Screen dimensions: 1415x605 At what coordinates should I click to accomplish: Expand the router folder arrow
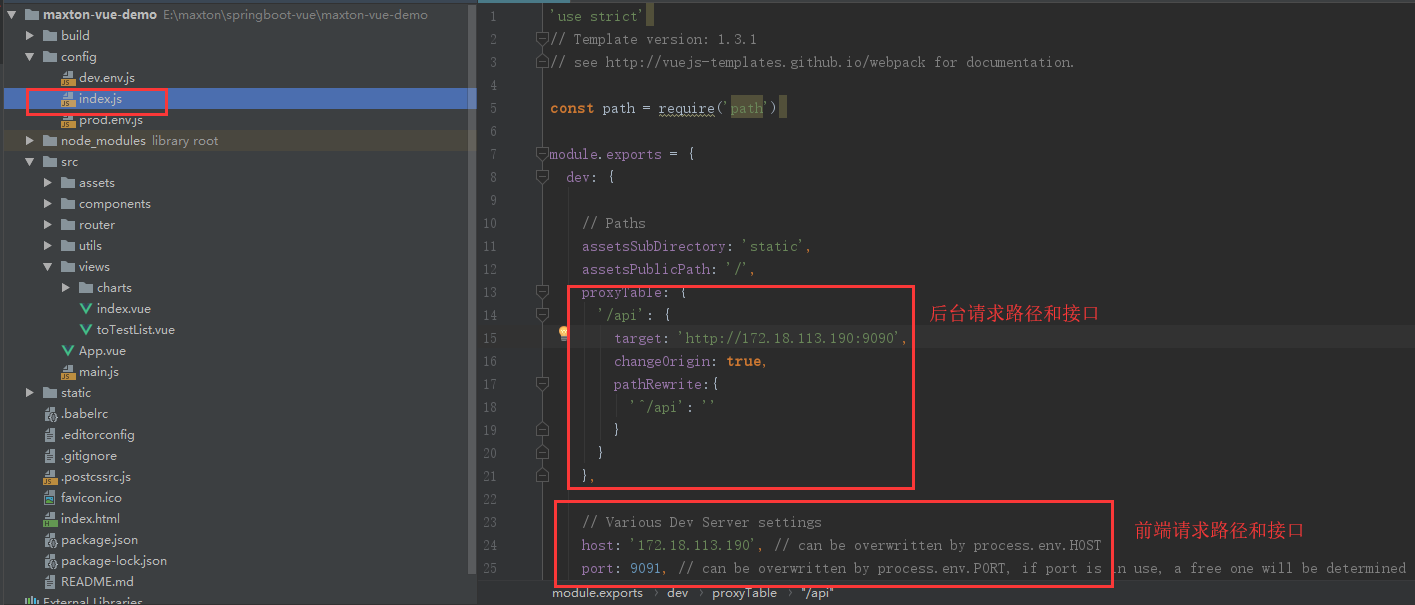tap(48, 225)
